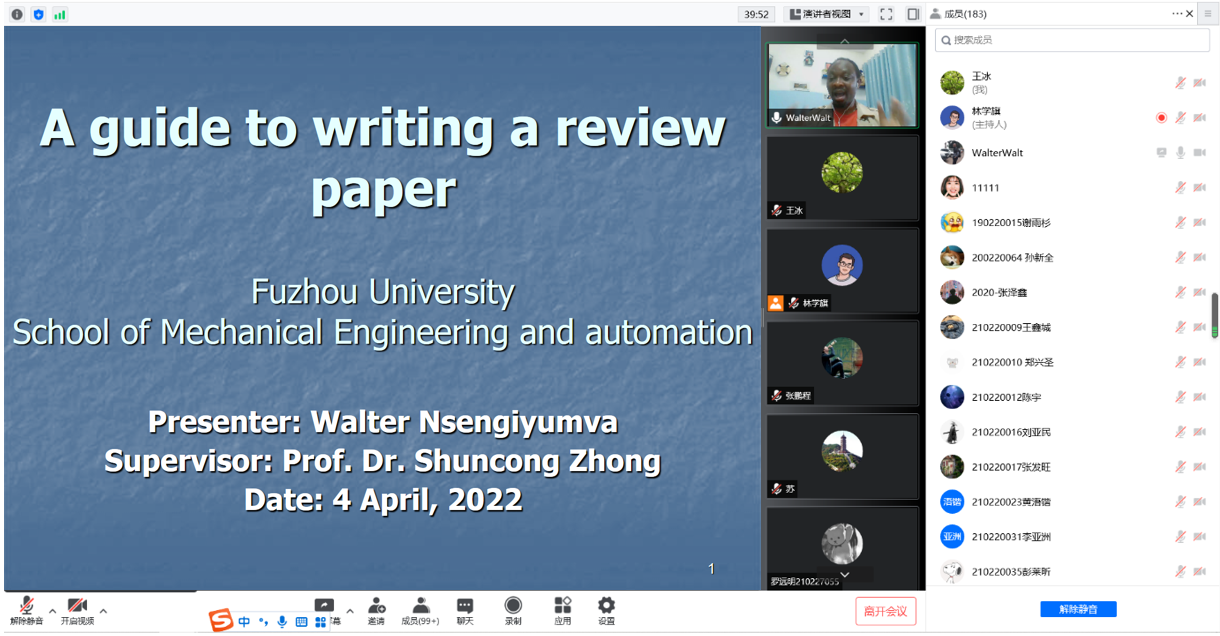Toggle the members side panel icon

913,14
